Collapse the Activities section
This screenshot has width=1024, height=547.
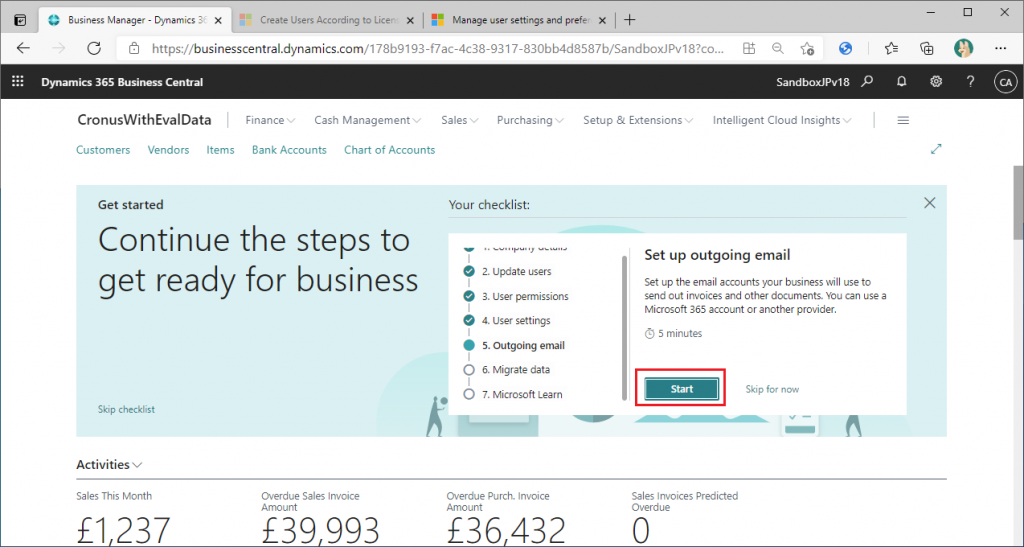(x=109, y=465)
